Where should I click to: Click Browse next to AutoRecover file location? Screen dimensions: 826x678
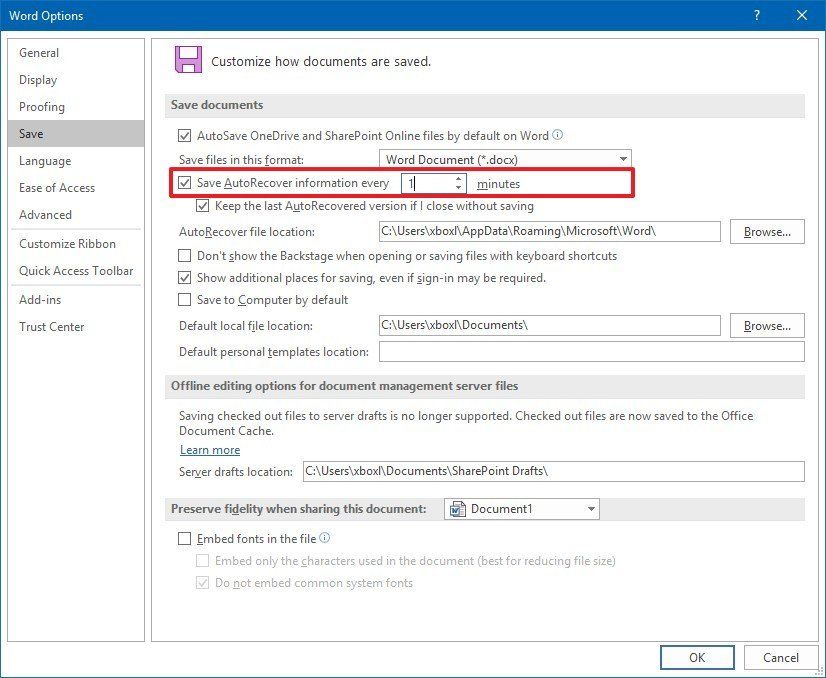click(766, 231)
